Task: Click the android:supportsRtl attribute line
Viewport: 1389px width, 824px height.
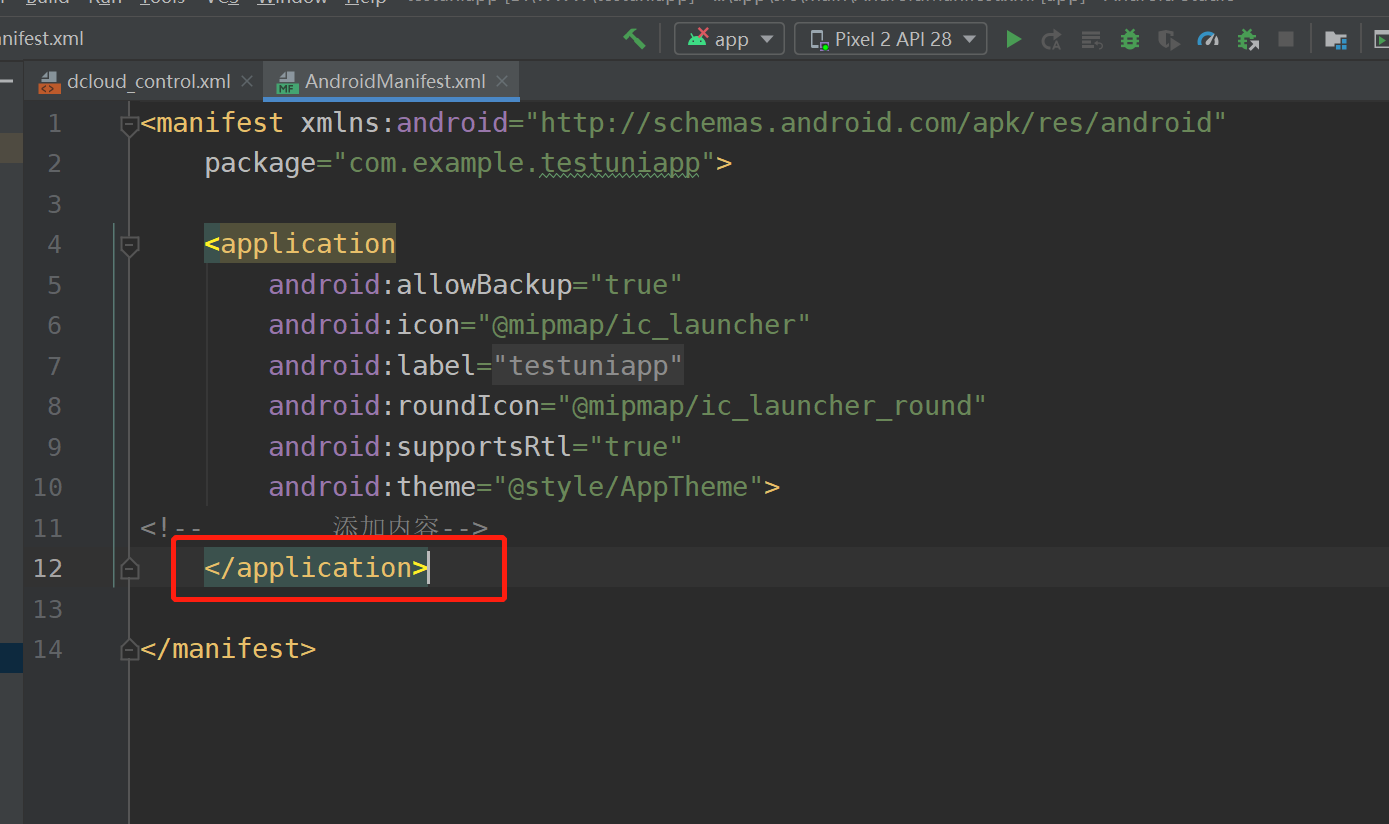Action: pos(475,446)
